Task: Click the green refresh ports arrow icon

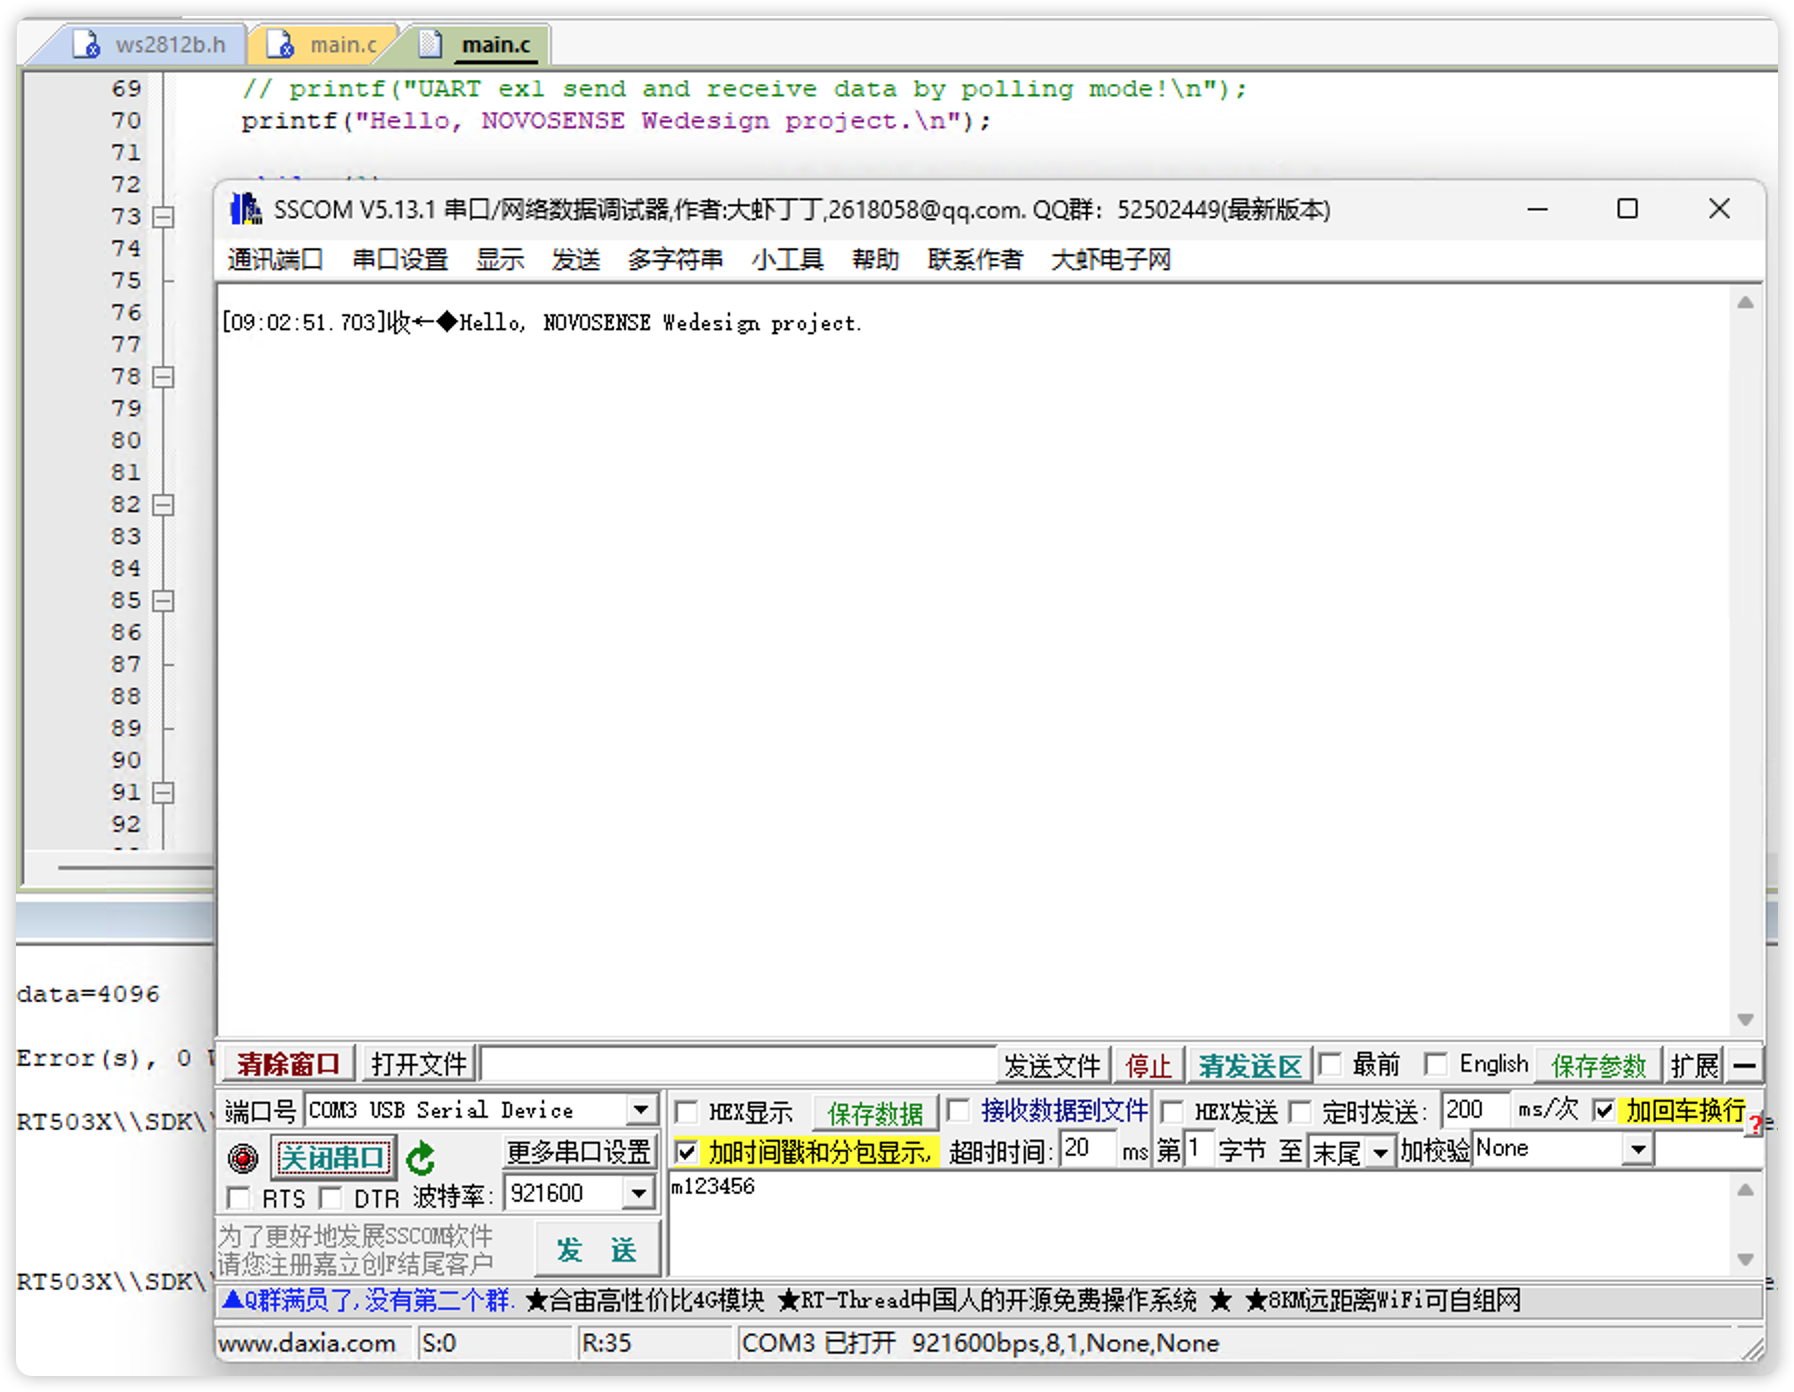Action: click(x=421, y=1158)
